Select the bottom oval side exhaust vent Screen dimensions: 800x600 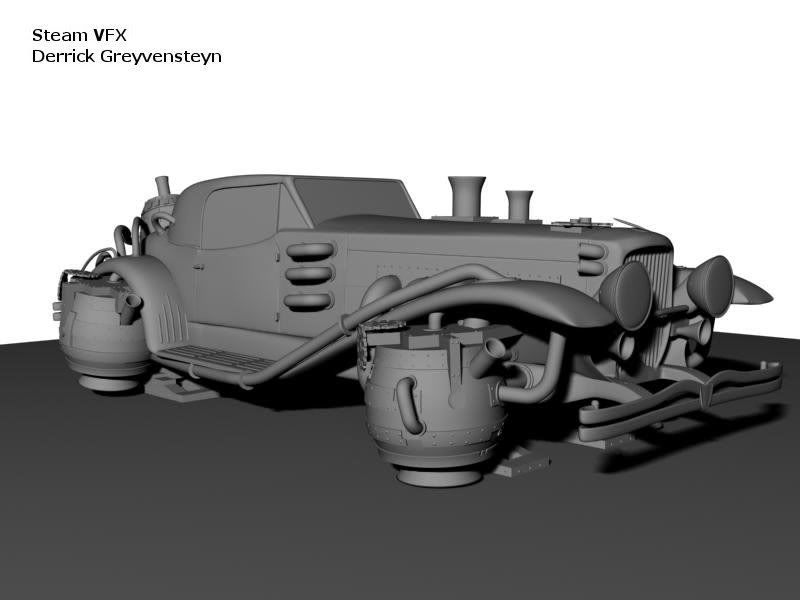pyautogui.click(x=307, y=301)
